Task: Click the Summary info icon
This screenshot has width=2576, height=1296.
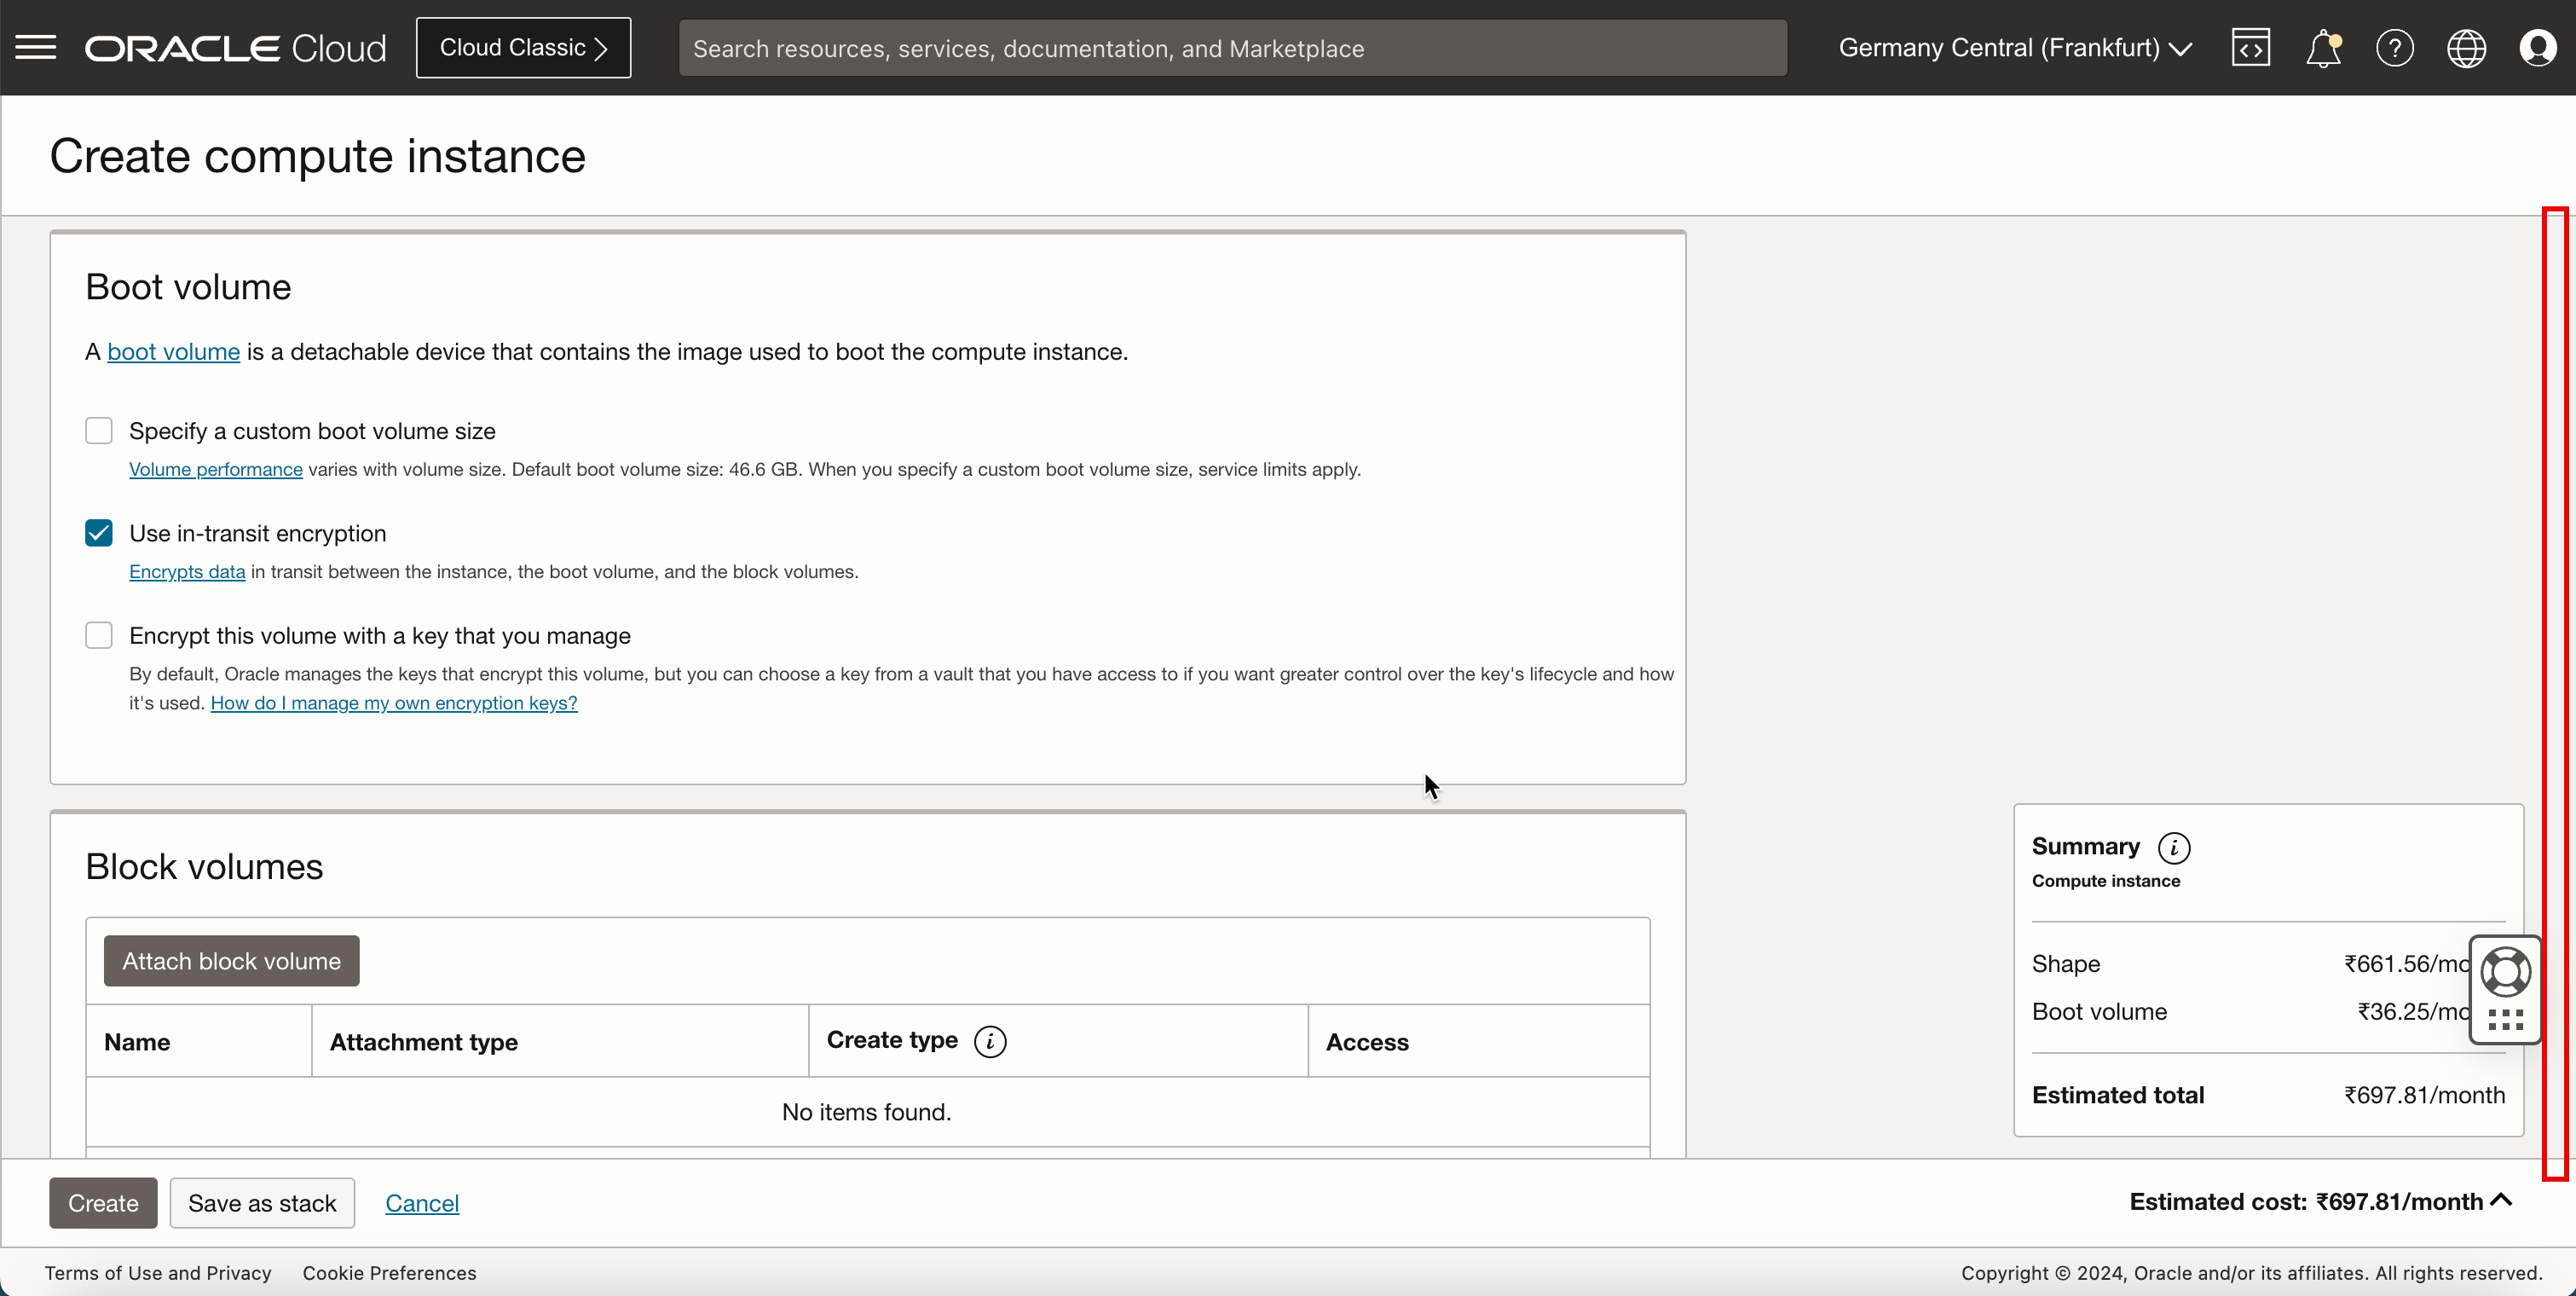Action: [x=2173, y=848]
